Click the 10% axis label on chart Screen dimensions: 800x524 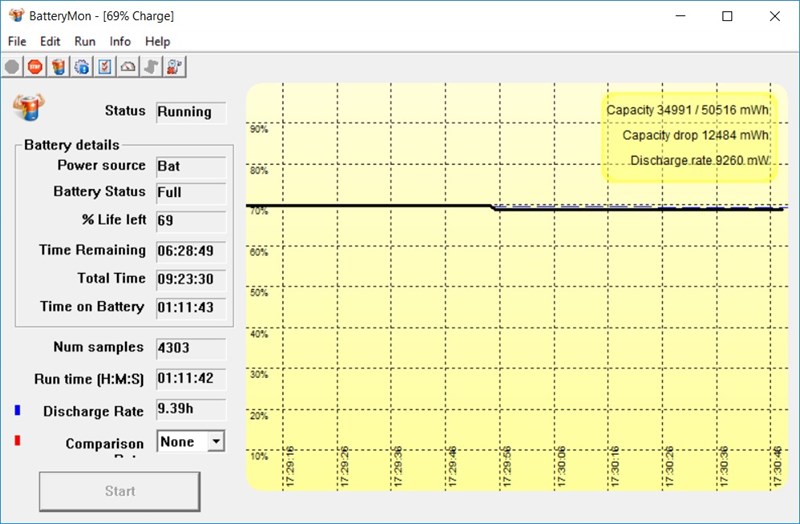coord(259,456)
